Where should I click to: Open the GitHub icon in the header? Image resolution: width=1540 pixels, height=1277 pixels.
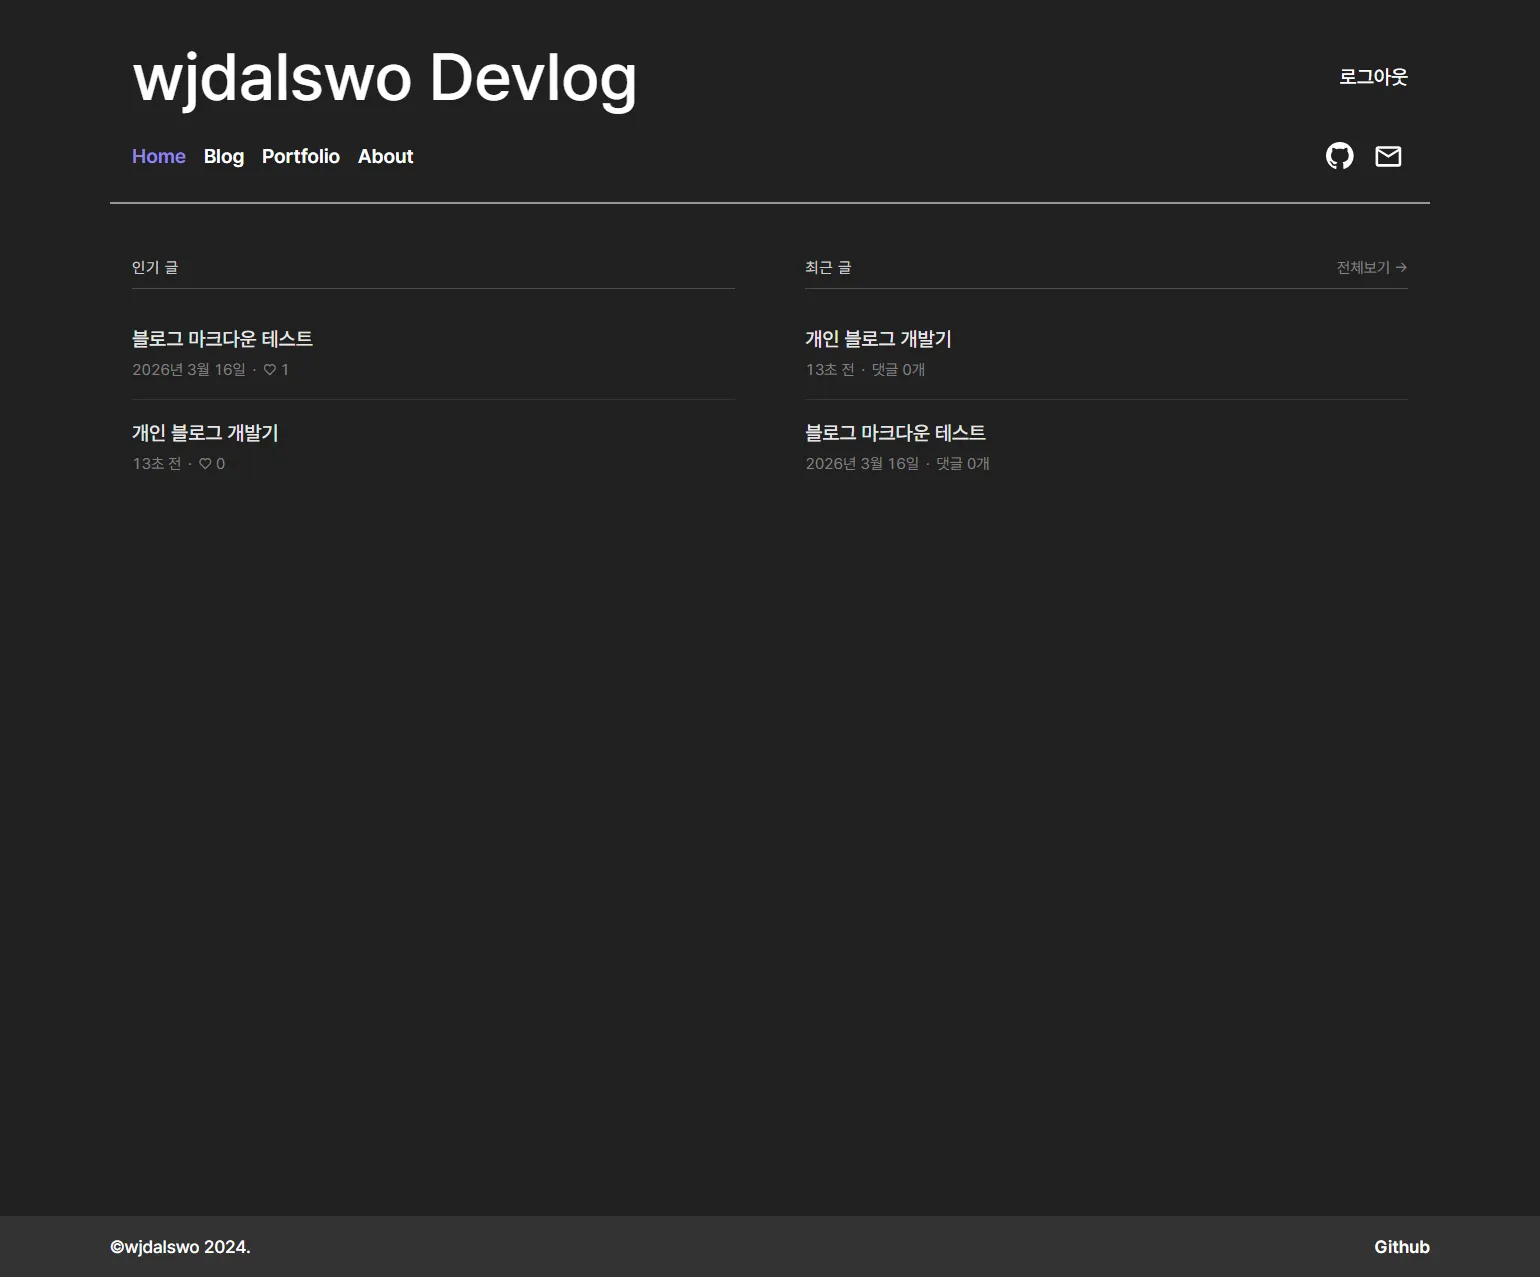[x=1339, y=156]
